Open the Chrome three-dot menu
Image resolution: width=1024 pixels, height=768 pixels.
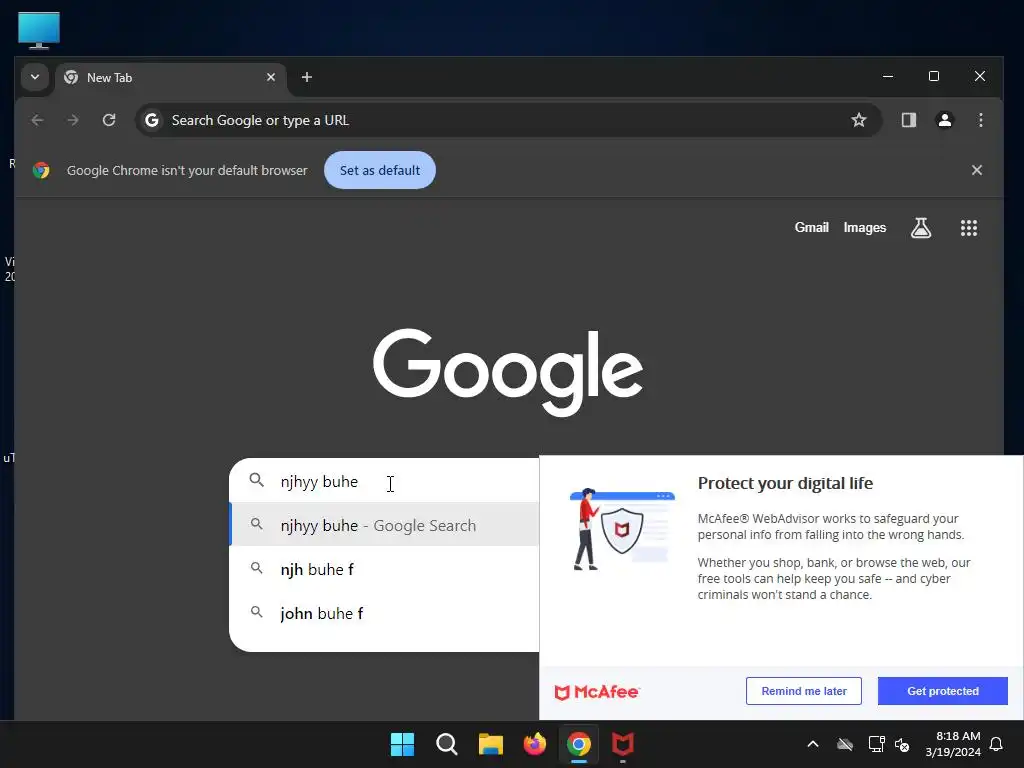[x=980, y=120]
